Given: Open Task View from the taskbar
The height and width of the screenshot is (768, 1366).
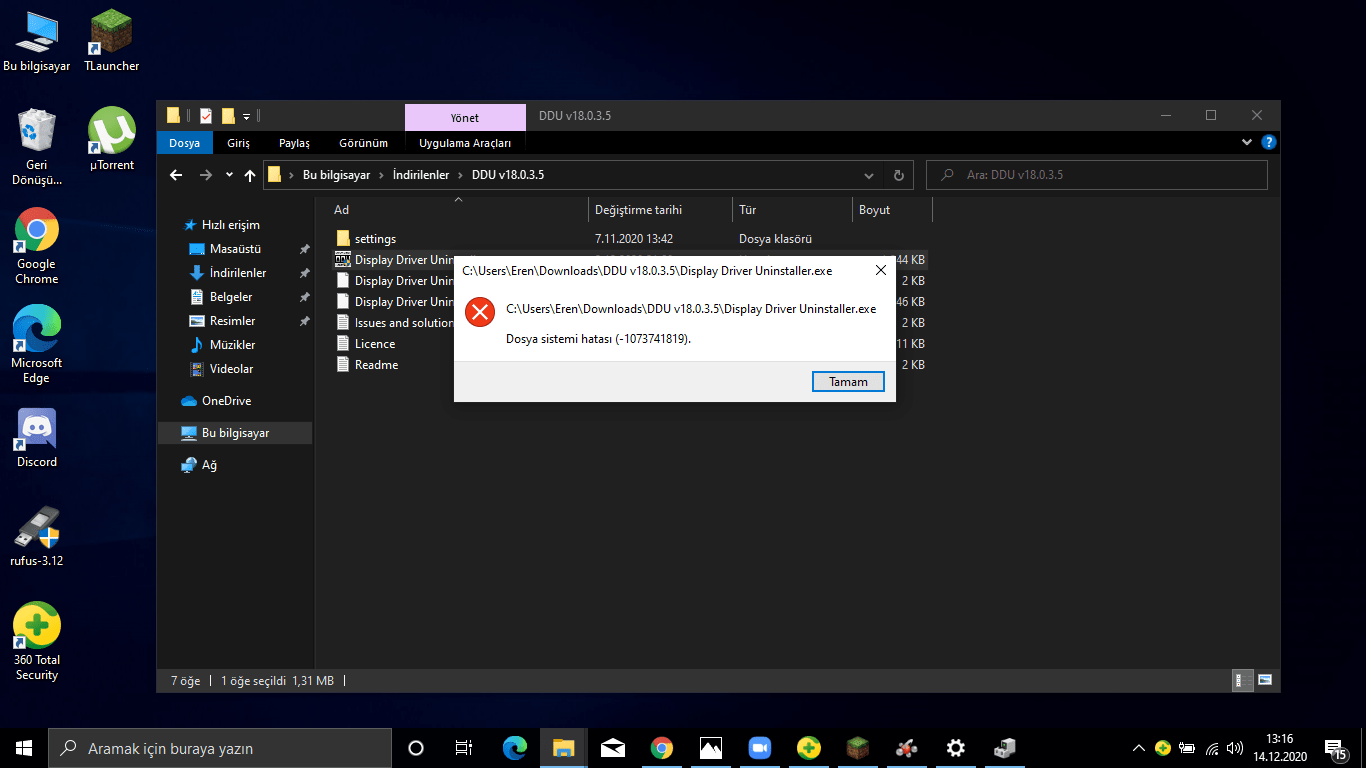Looking at the screenshot, I should point(464,748).
